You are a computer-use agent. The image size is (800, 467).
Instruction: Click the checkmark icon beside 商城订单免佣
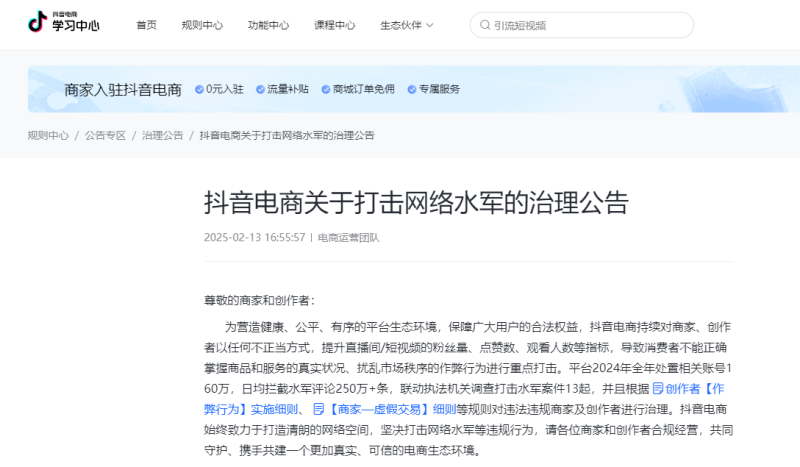326,89
